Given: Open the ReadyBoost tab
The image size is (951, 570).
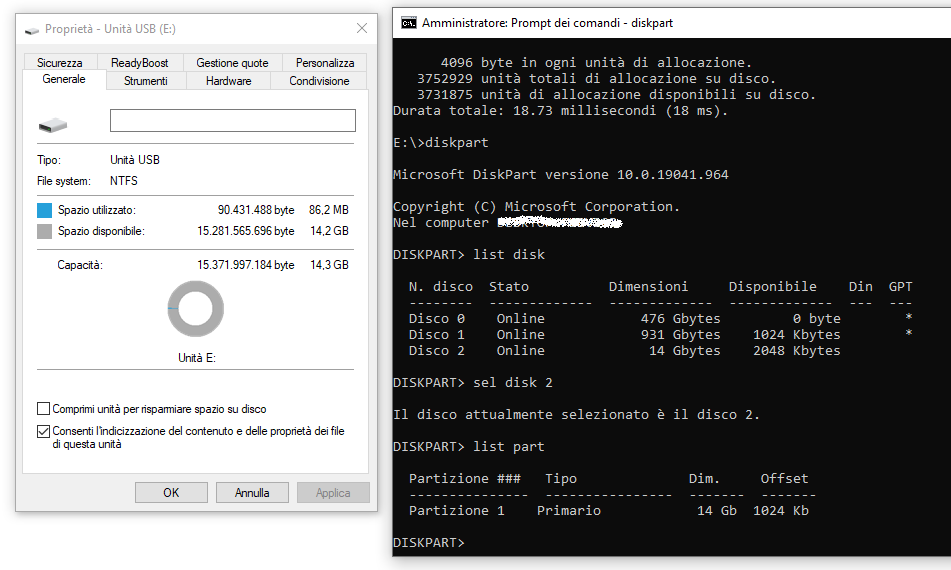Looking at the screenshot, I should tap(139, 62).
